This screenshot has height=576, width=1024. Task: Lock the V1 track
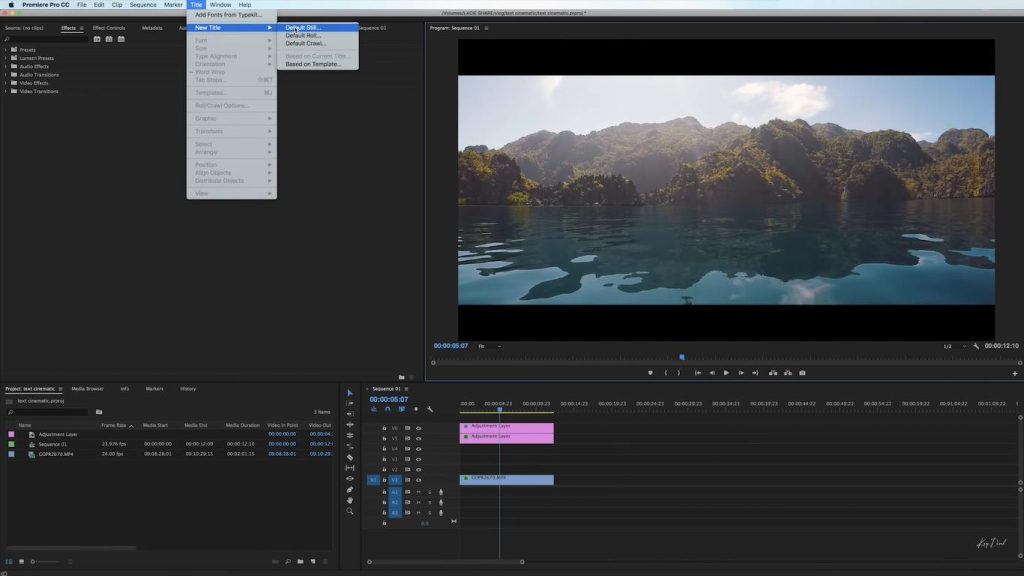tap(385, 480)
